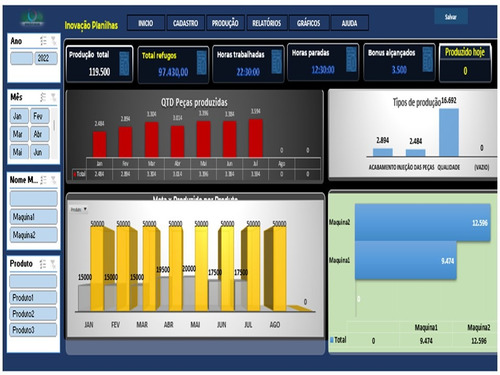Open the GRÁFICOS menu
Image resolution: width=500 pixels, height=375 pixels.
point(309,23)
